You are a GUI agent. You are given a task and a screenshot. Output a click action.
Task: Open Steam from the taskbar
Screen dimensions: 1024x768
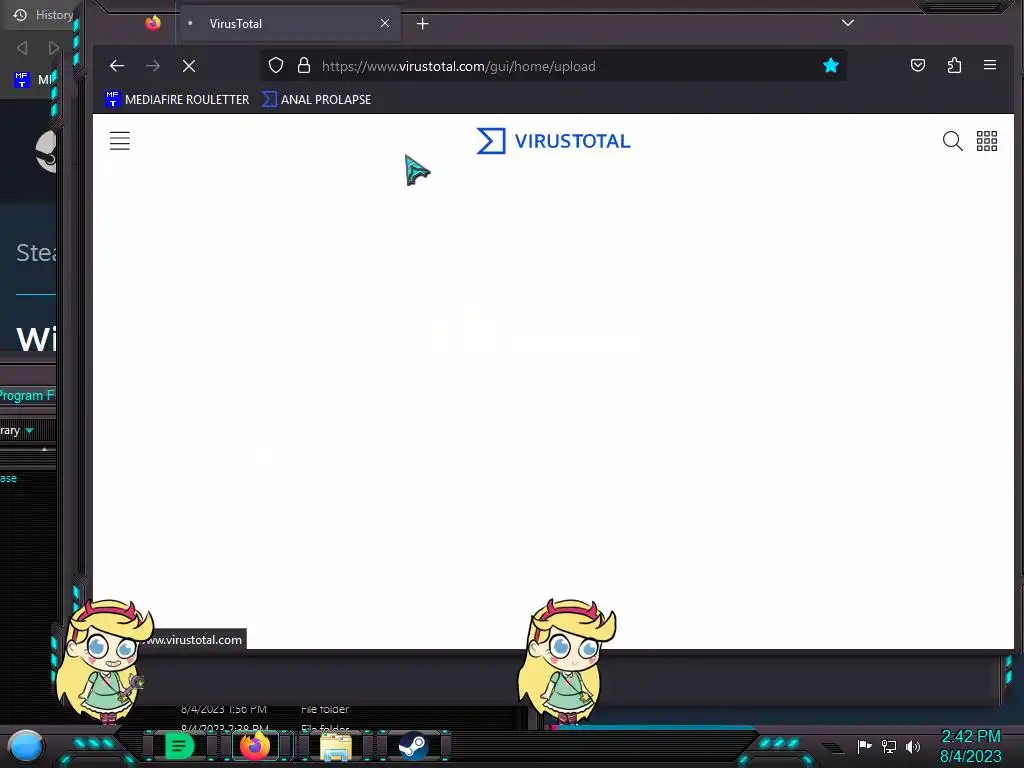pos(413,746)
